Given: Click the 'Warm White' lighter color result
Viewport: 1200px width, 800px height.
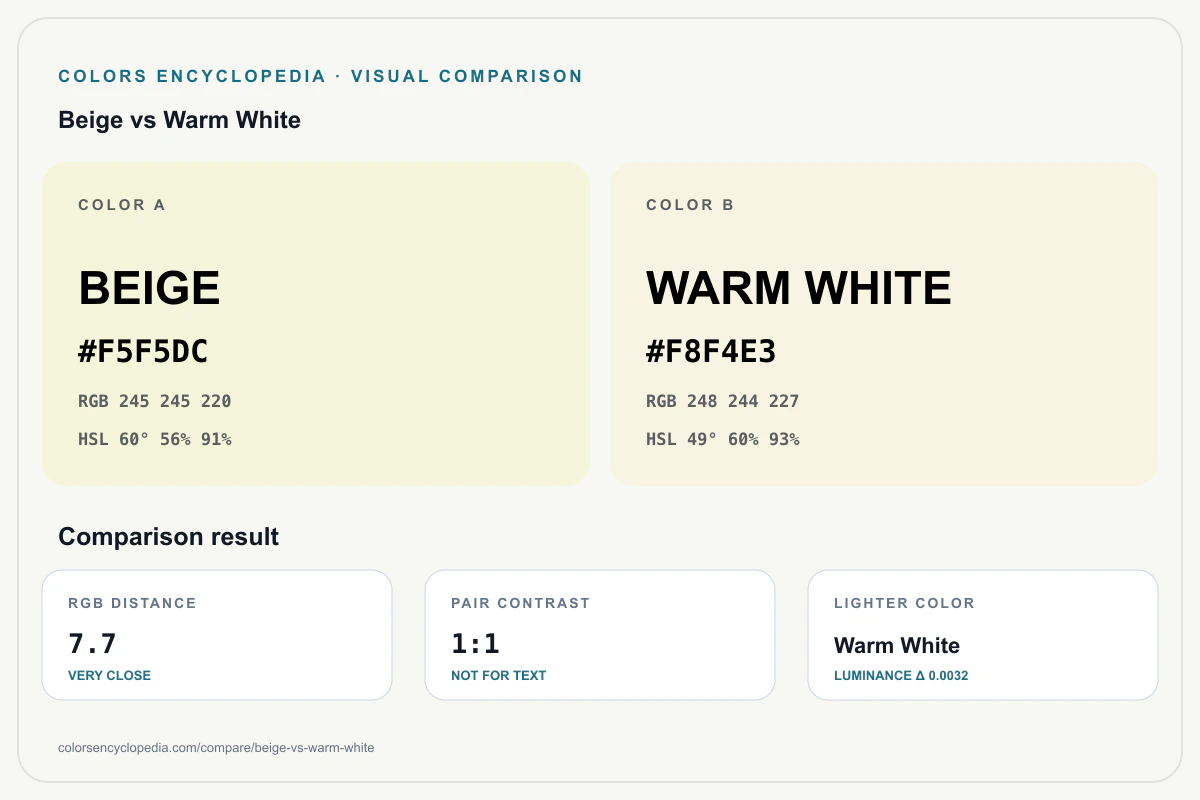Looking at the screenshot, I should pyautogui.click(x=897, y=645).
